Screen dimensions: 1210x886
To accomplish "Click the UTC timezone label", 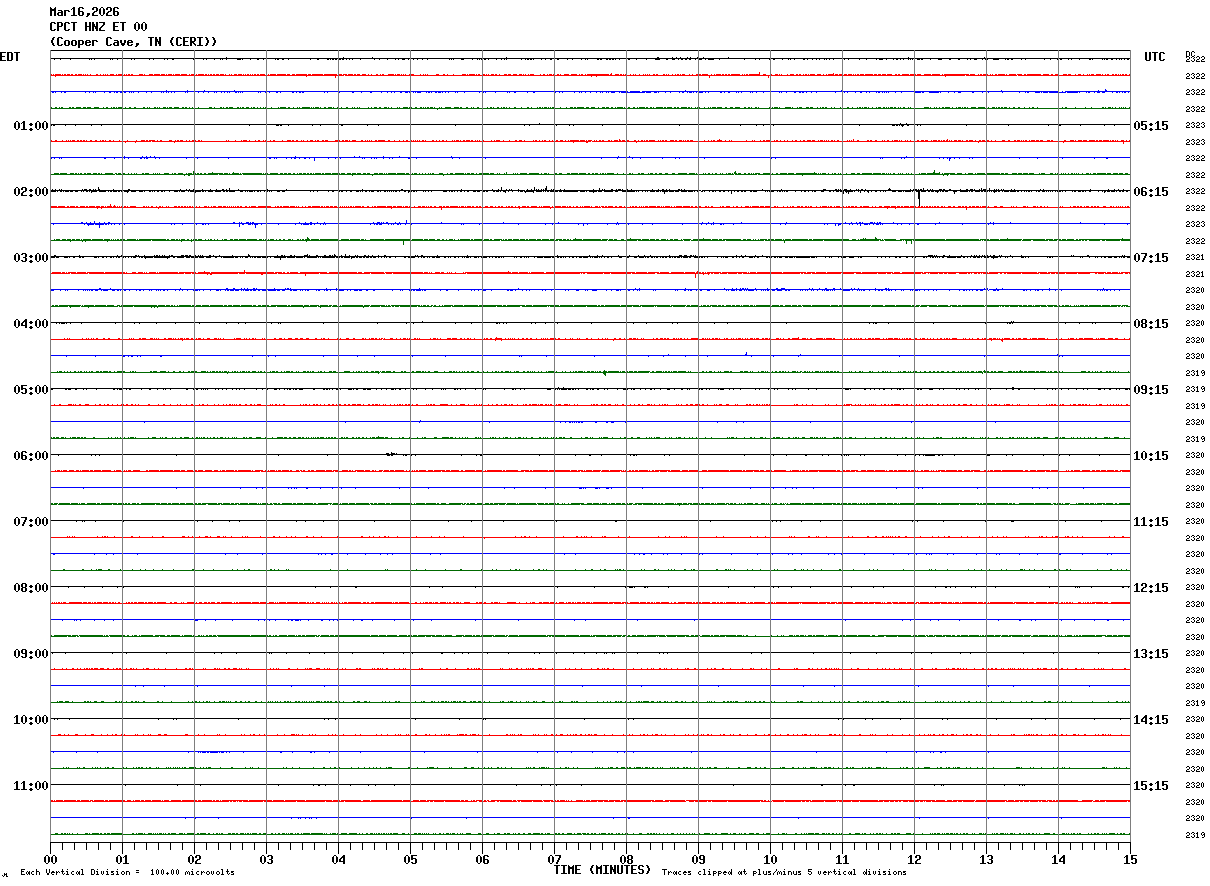I will pyautogui.click(x=1155, y=57).
